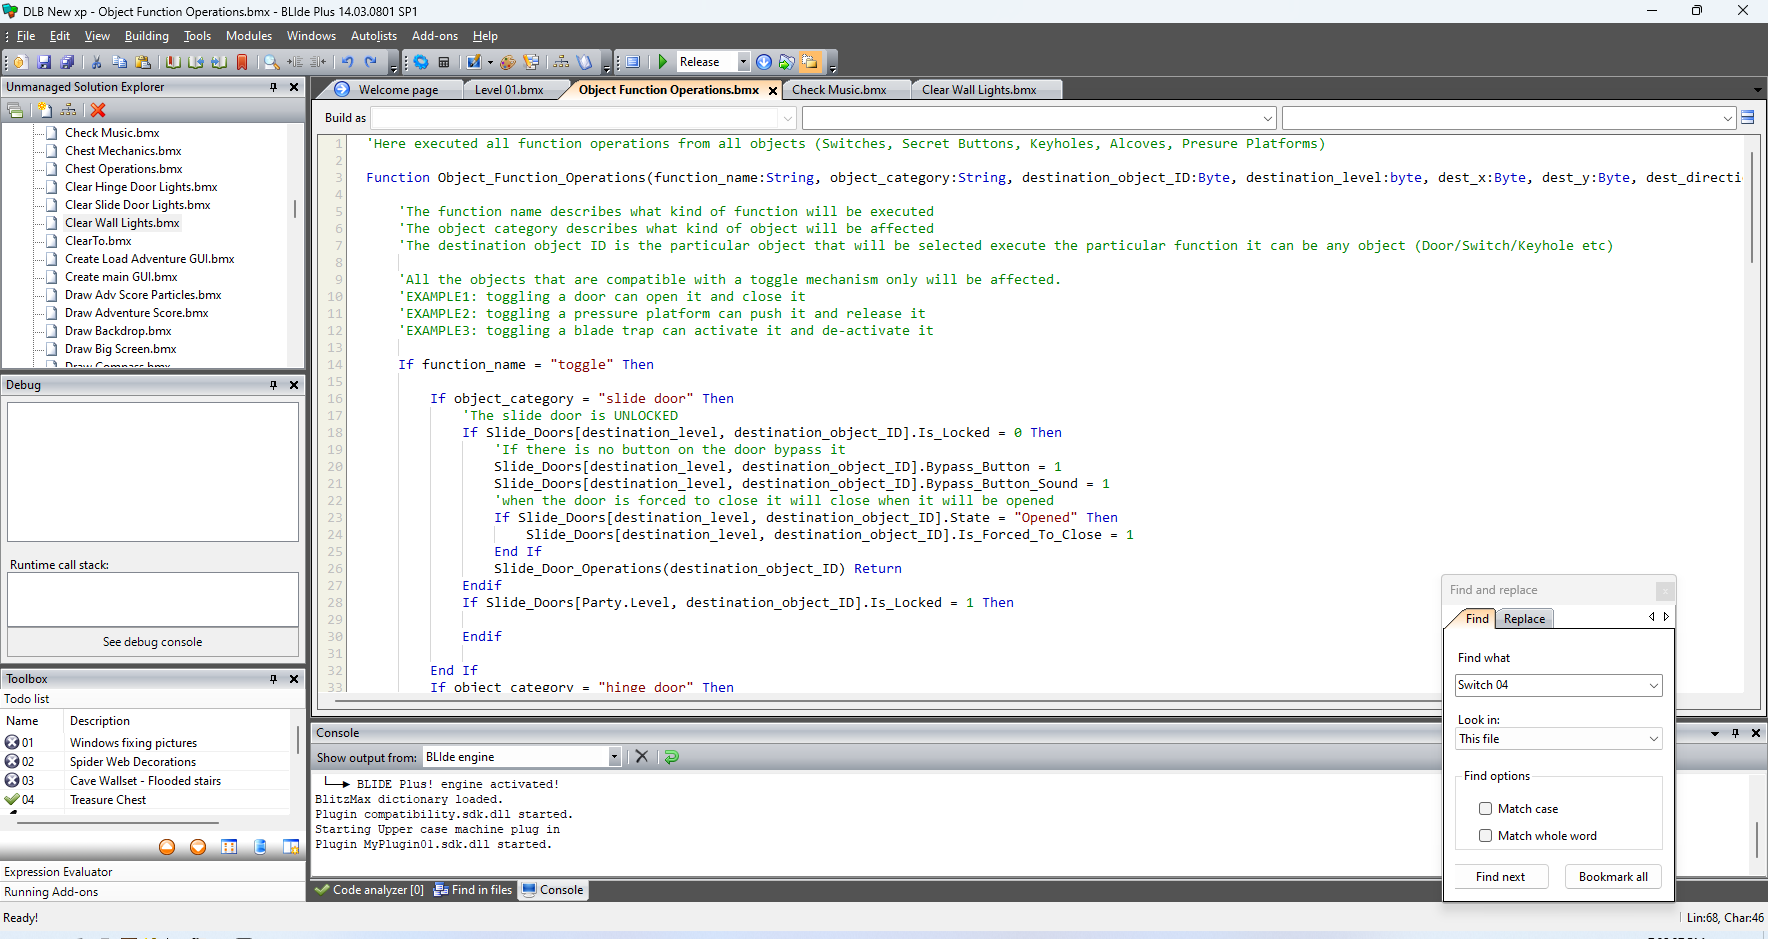
Task: Open search with the magnifier toolbar icon
Action: click(x=271, y=62)
